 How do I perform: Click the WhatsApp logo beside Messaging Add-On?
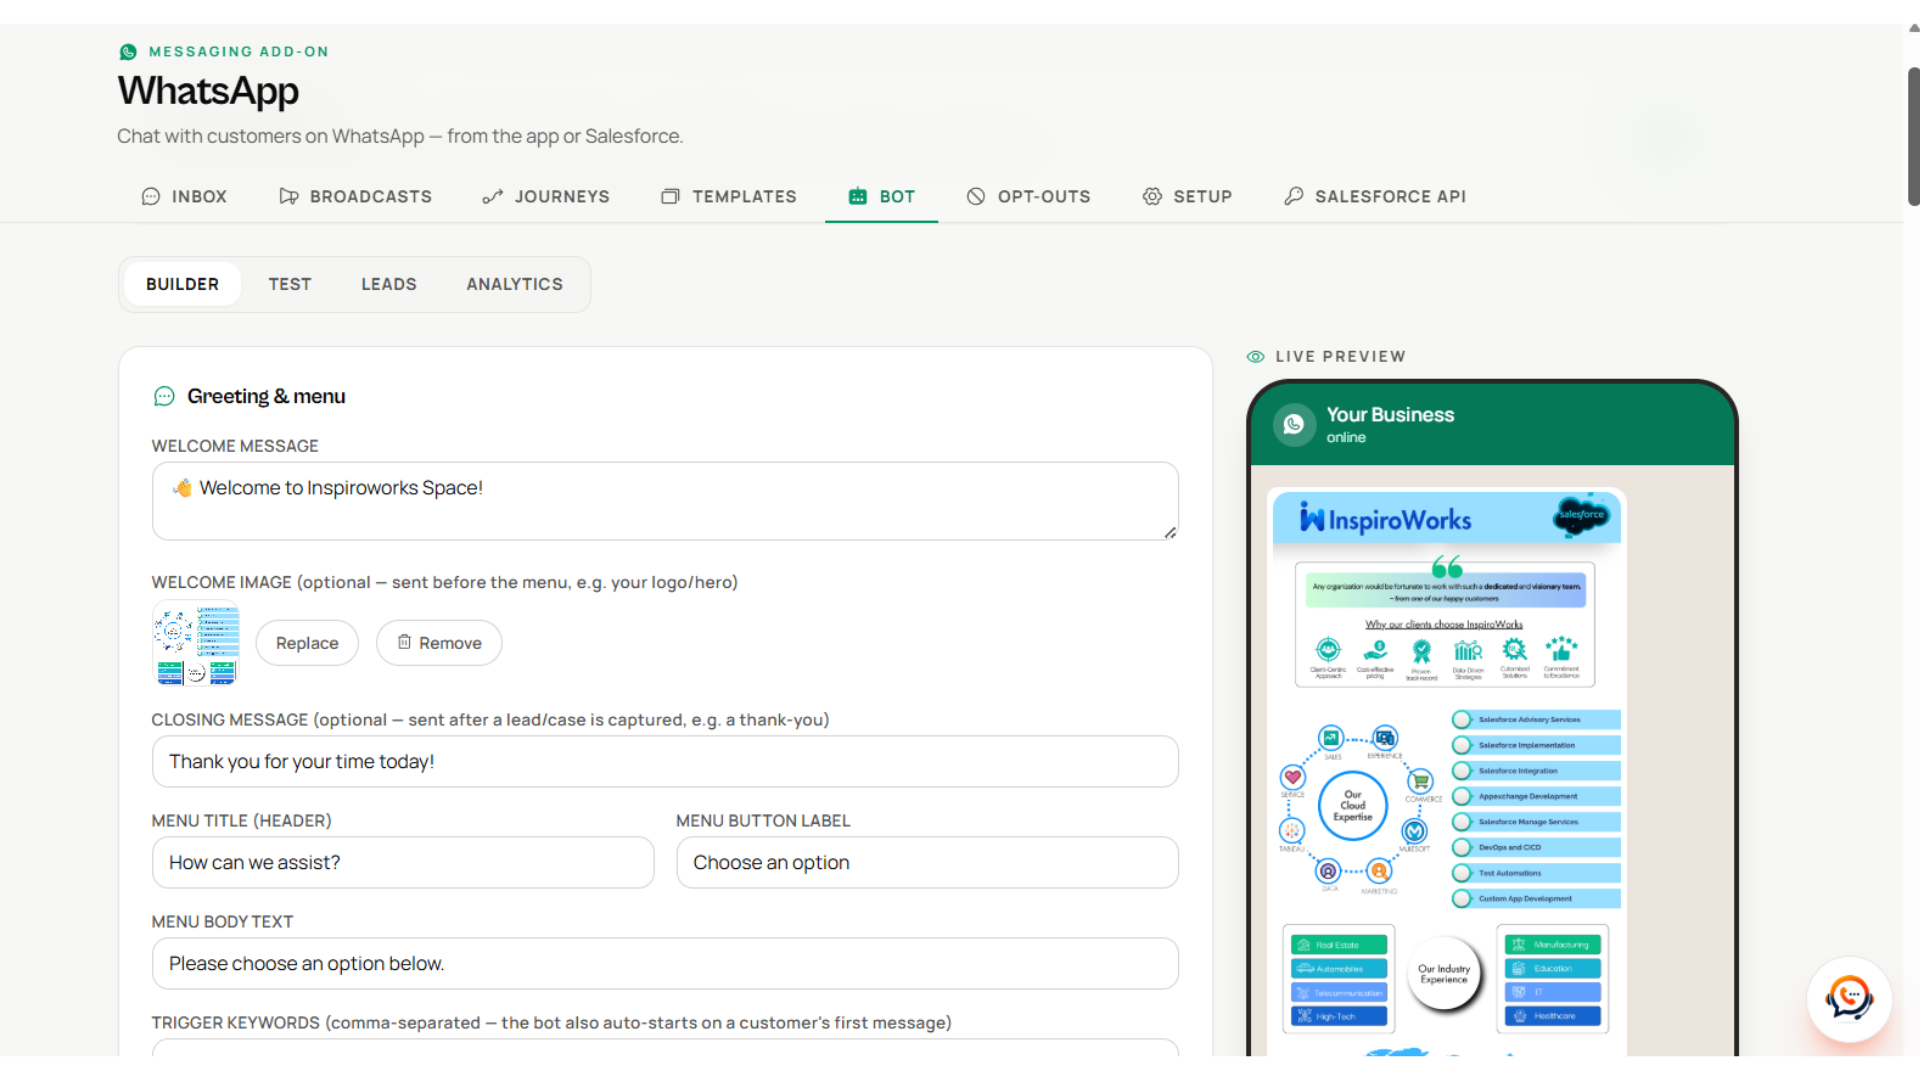128,52
